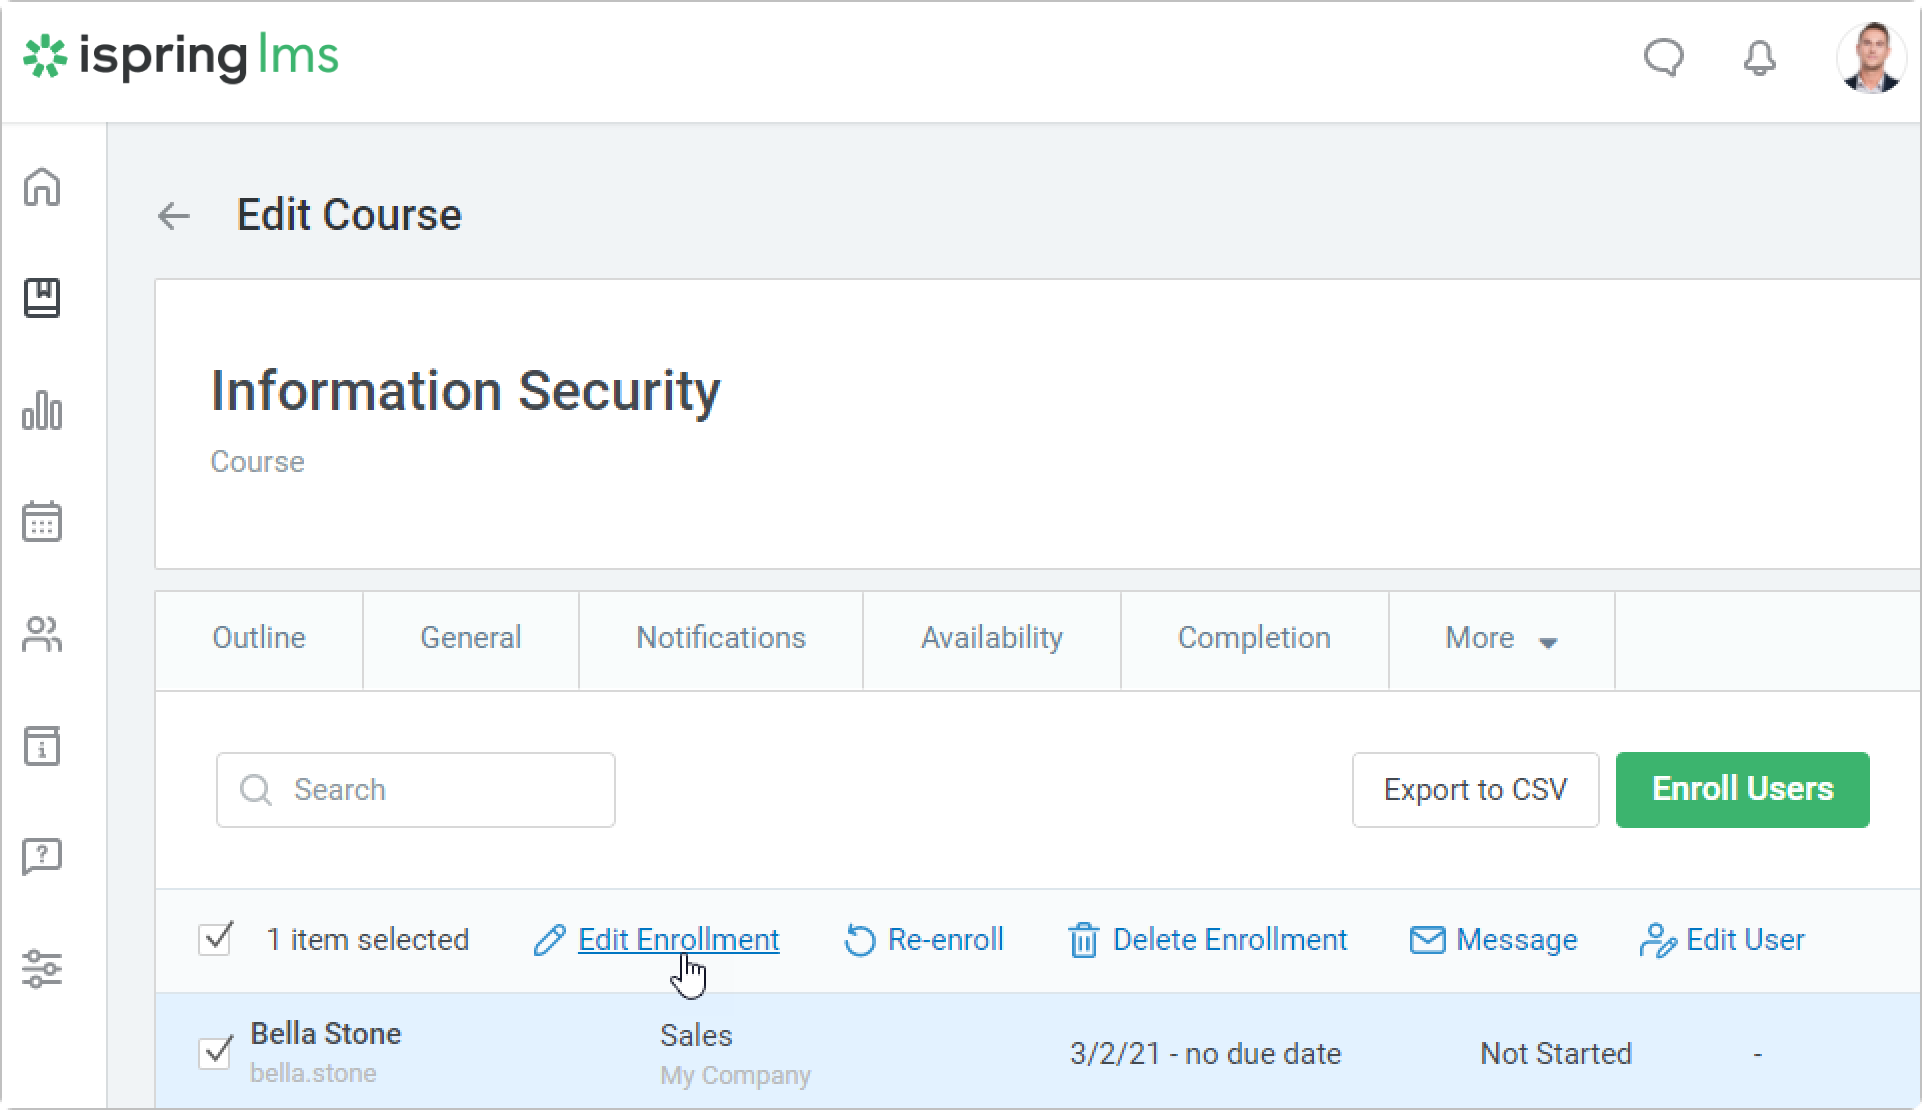1922x1110 pixels.
Task: Open the settings sliders icon in sidebar
Action: point(42,968)
